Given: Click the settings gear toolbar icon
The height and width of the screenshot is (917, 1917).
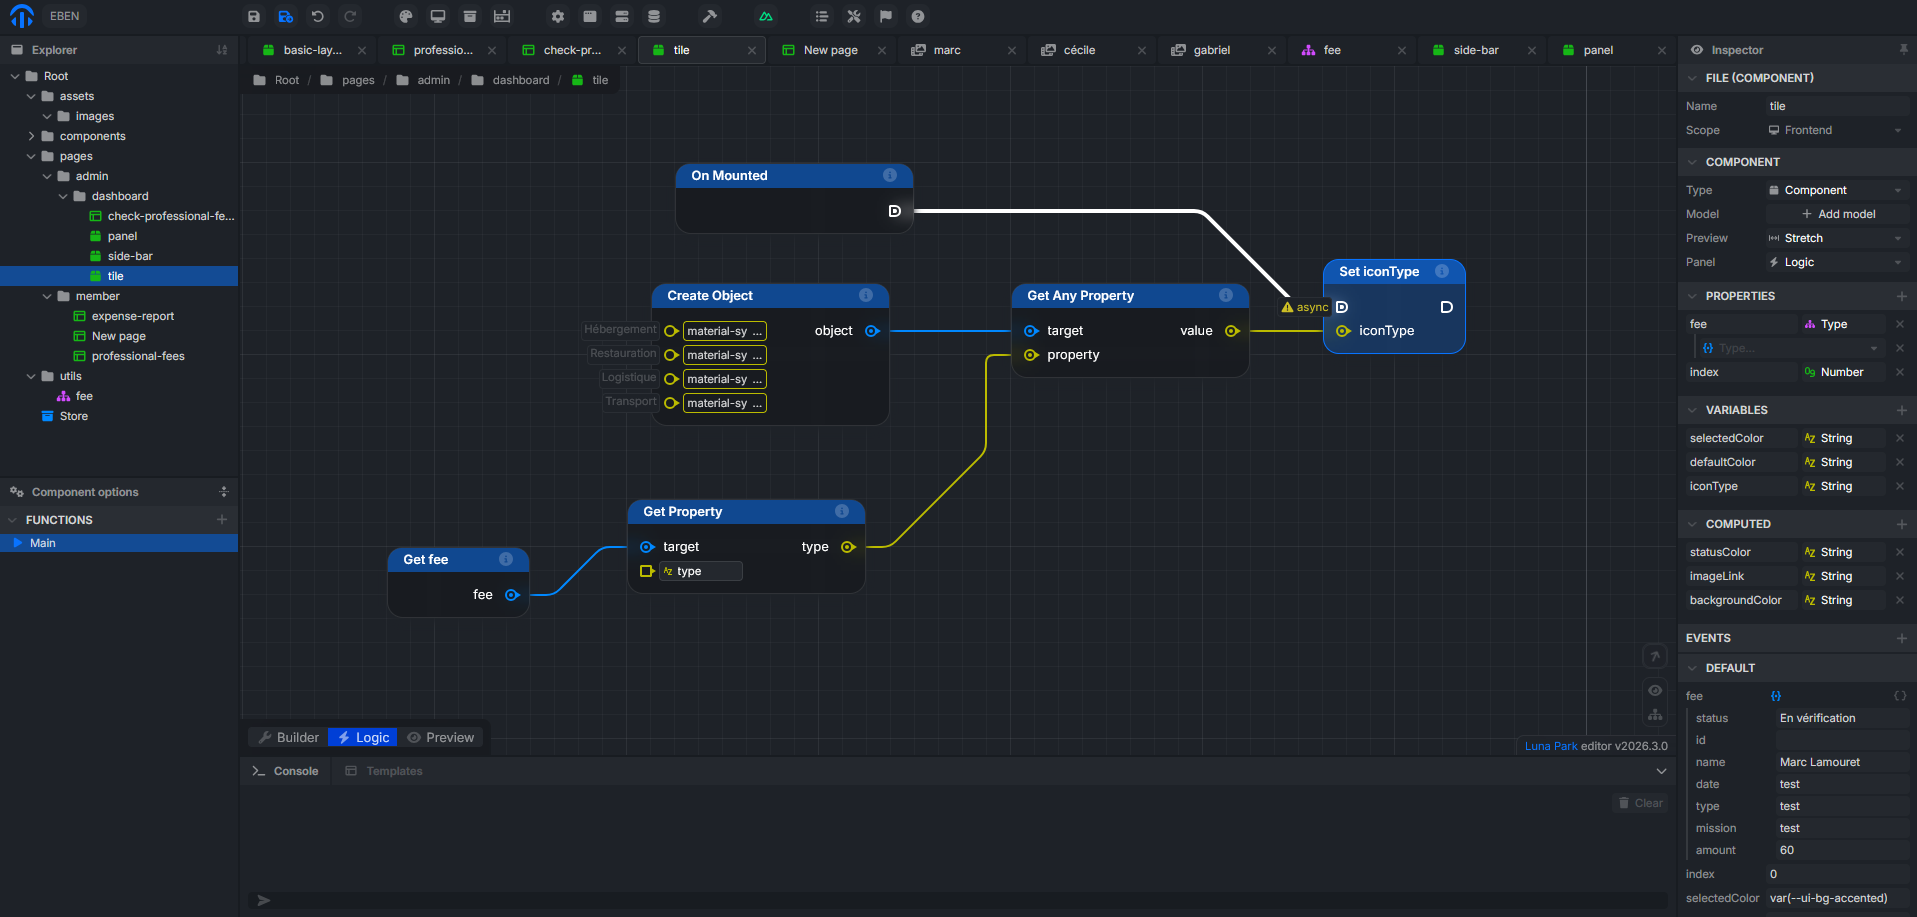Looking at the screenshot, I should tap(558, 16).
